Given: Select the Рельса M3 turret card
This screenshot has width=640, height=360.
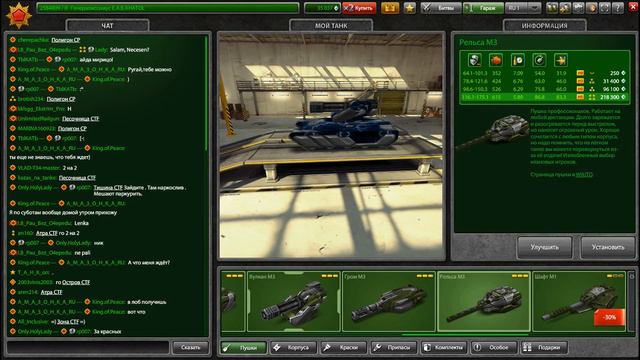Looking at the screenshot, I should pyautogui.click(x=484, y=301).
